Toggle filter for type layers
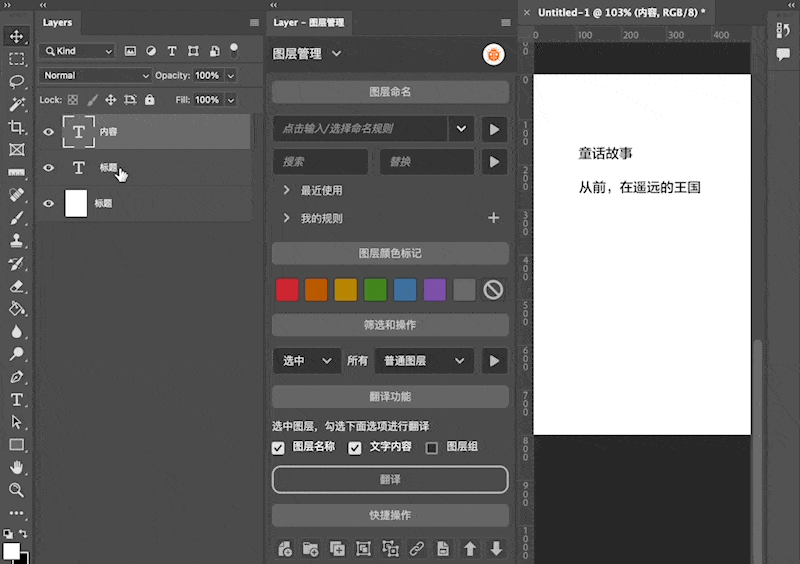 (x=172, y=51)
